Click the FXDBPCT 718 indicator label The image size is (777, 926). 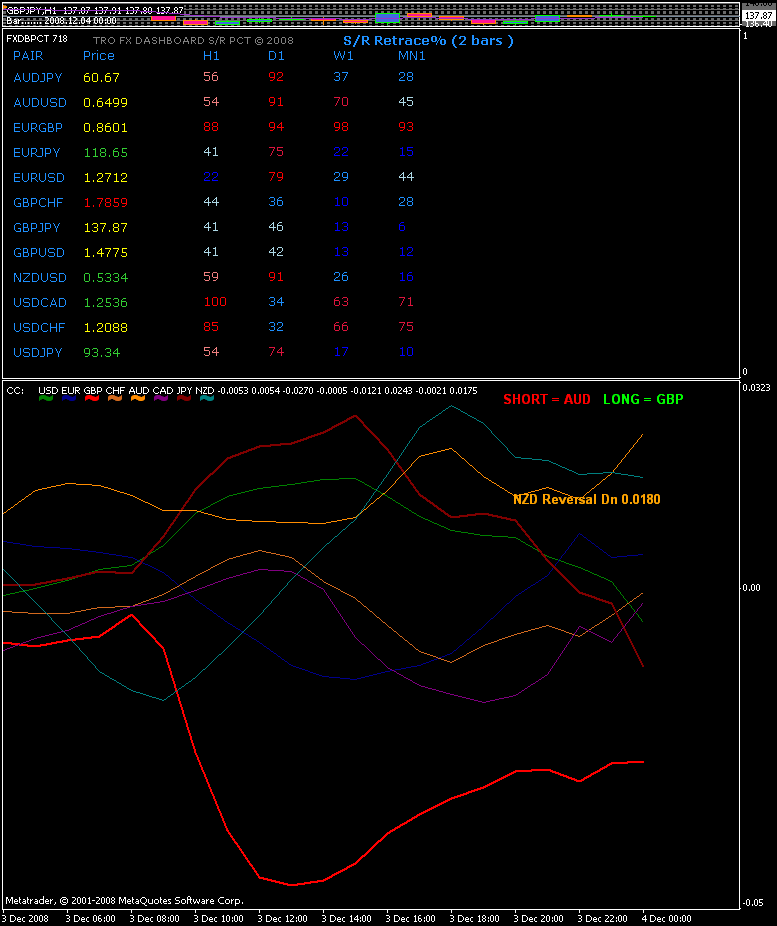point(37,38)
